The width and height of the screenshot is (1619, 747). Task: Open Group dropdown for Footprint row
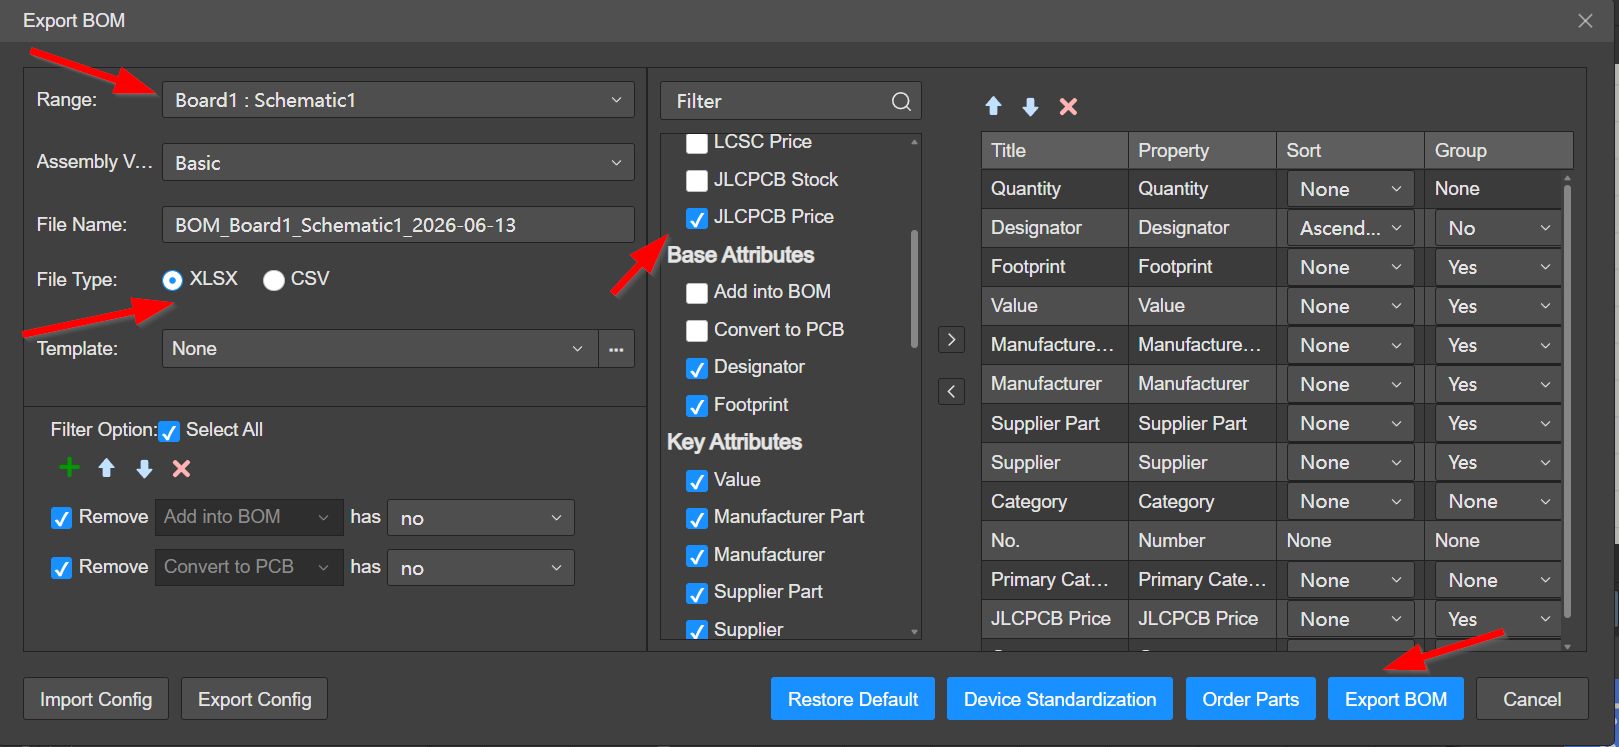pos(1498,267)
